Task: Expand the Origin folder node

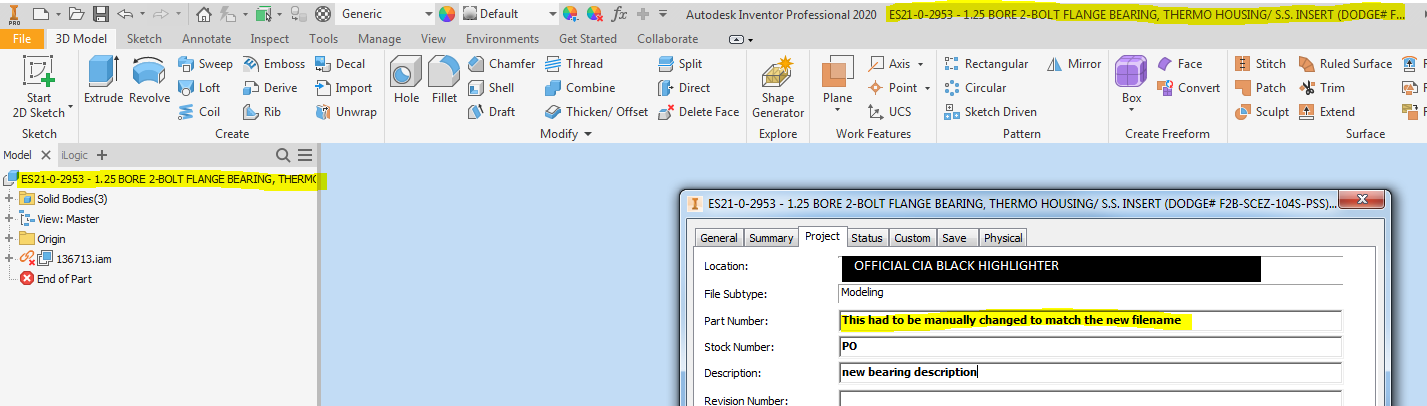Action: (x=9, y=239)
